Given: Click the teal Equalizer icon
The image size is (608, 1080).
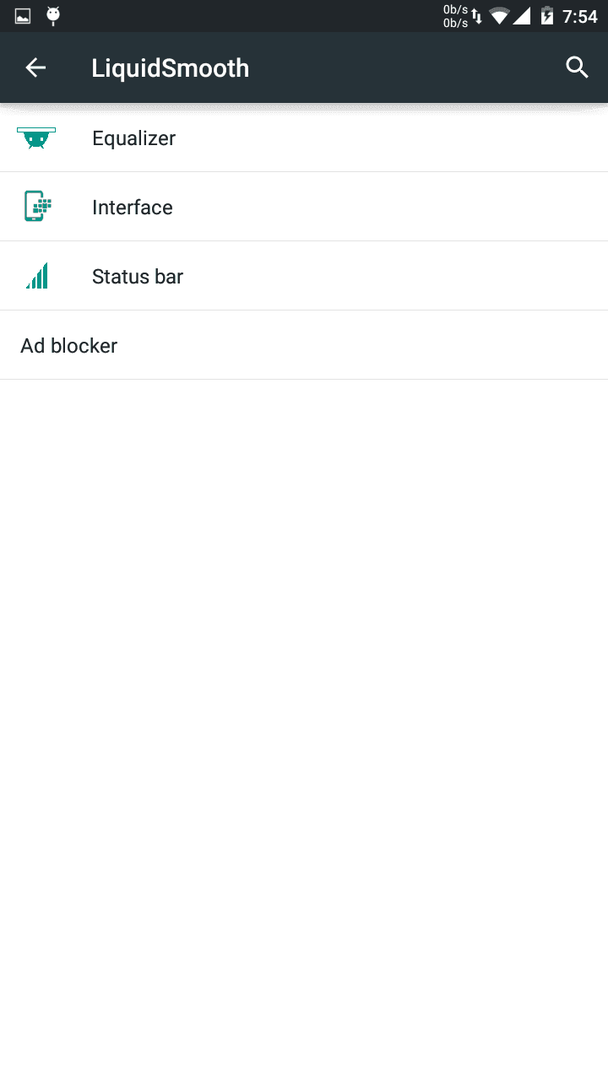Looking at the screenshot, I should 36,138.
